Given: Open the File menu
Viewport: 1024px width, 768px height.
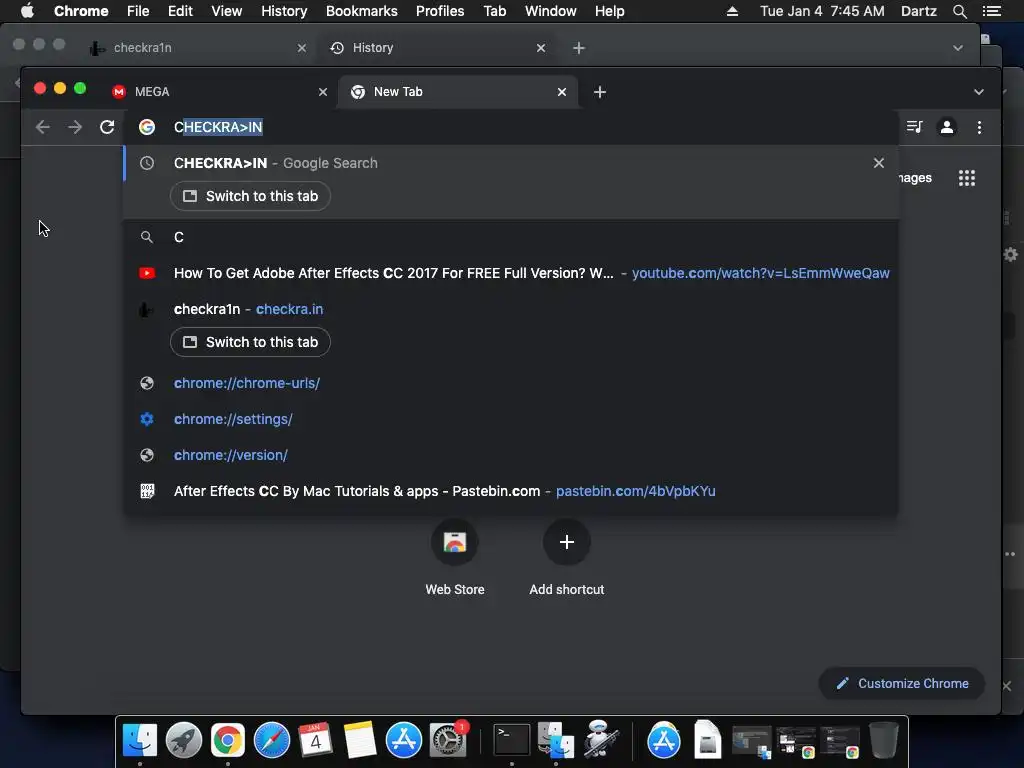Looking at the screenshot, I should click(138, 11).
